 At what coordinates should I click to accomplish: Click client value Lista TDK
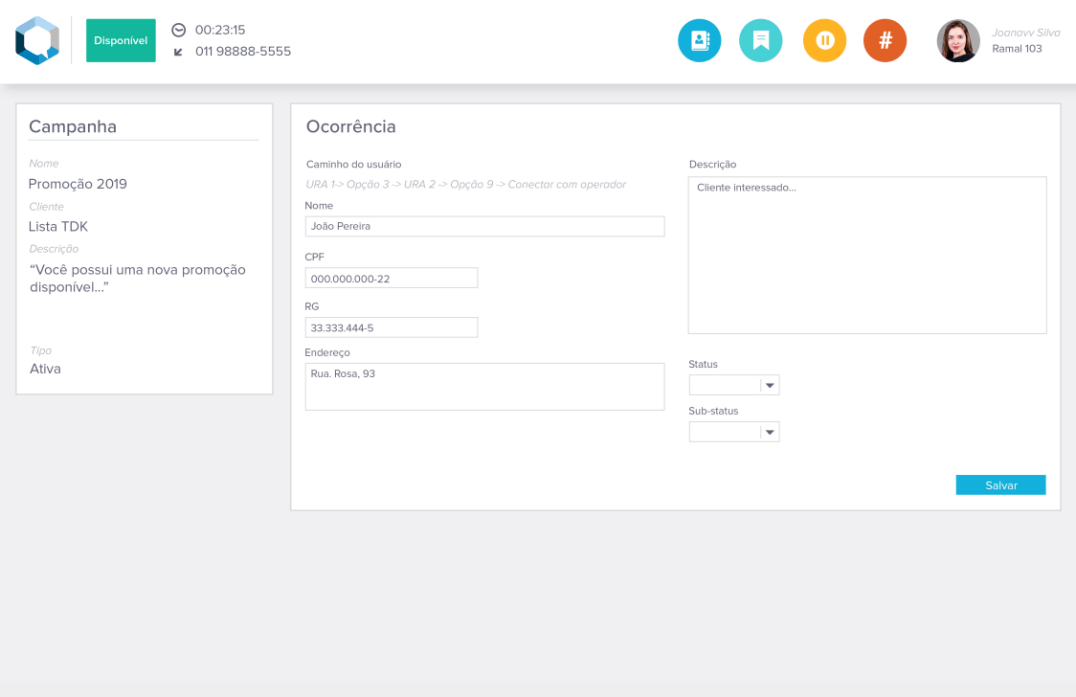click(58, 226)
